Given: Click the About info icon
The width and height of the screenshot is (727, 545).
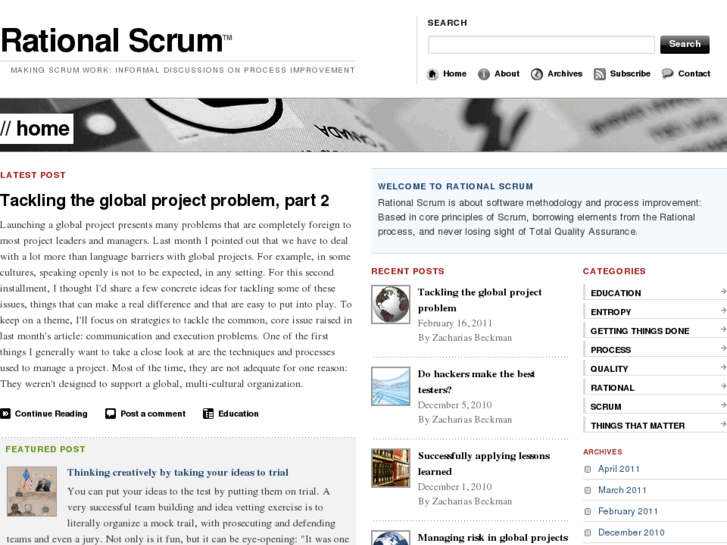Looking at the screenshot, I should pyautogui.click(x=484, y=74).
